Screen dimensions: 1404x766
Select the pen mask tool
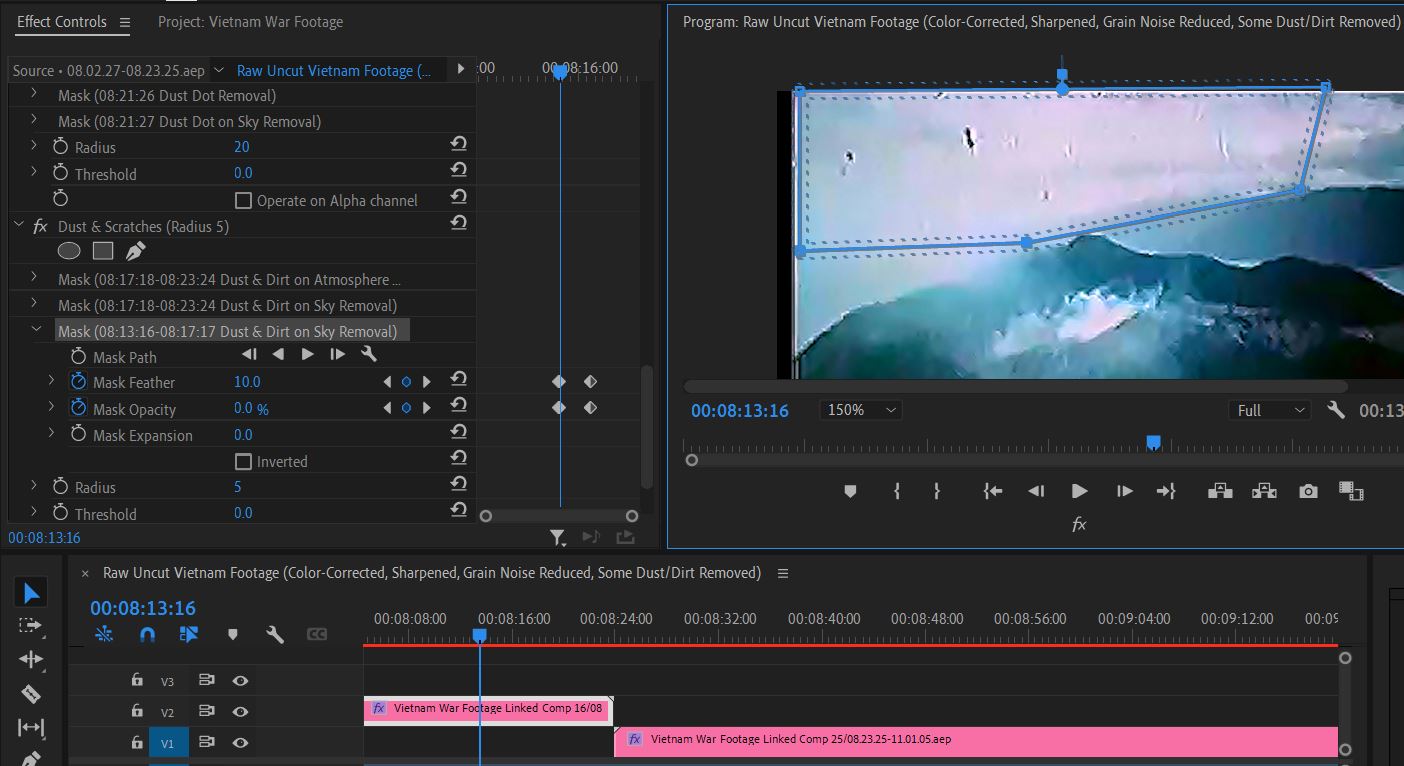click(x=135, y=251)
